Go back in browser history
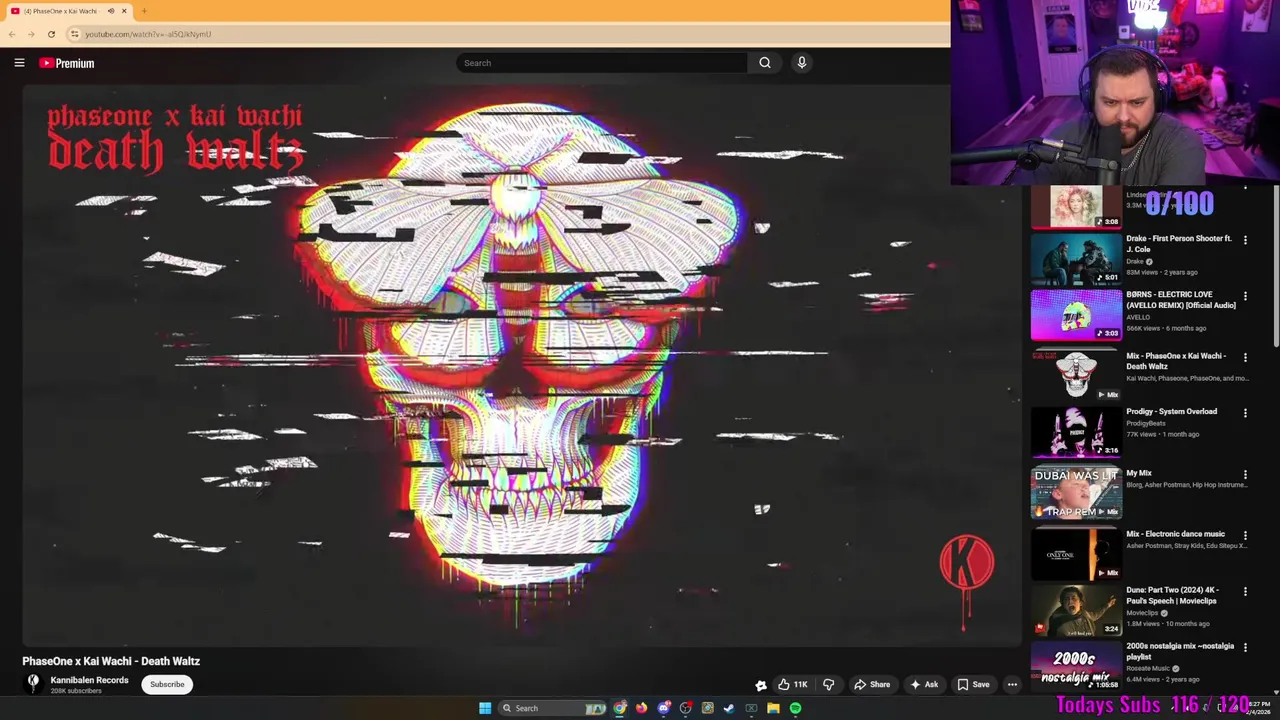 [x=11, y=34]
